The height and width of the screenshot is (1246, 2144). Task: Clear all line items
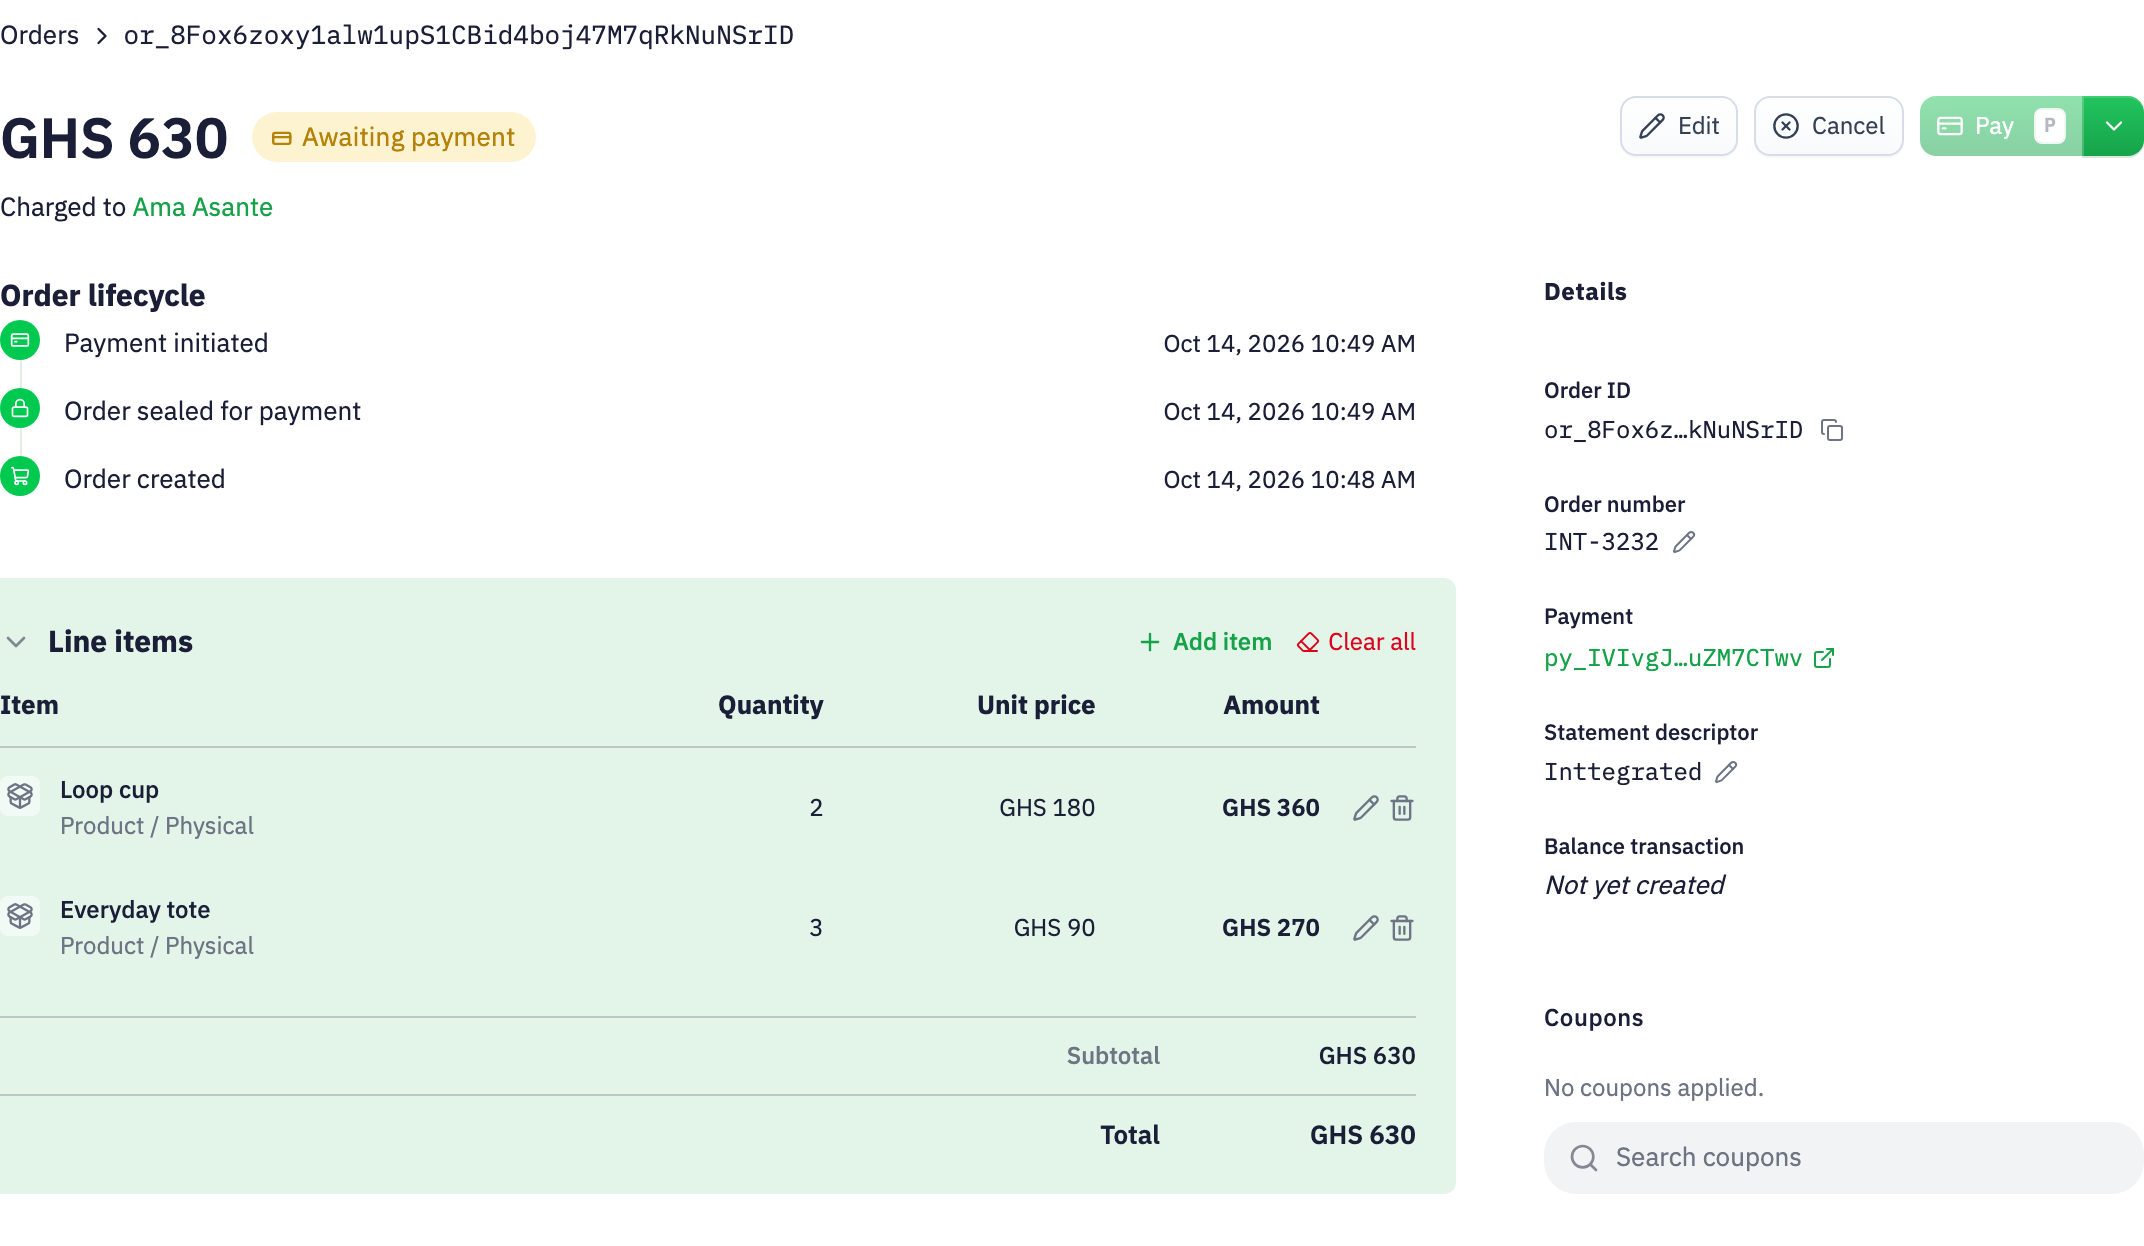(1356, 642)
